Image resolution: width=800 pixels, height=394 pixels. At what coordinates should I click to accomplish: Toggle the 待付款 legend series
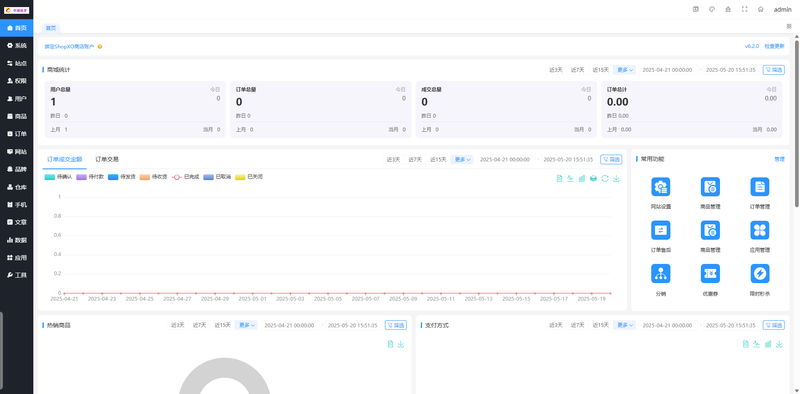point(90,177)
